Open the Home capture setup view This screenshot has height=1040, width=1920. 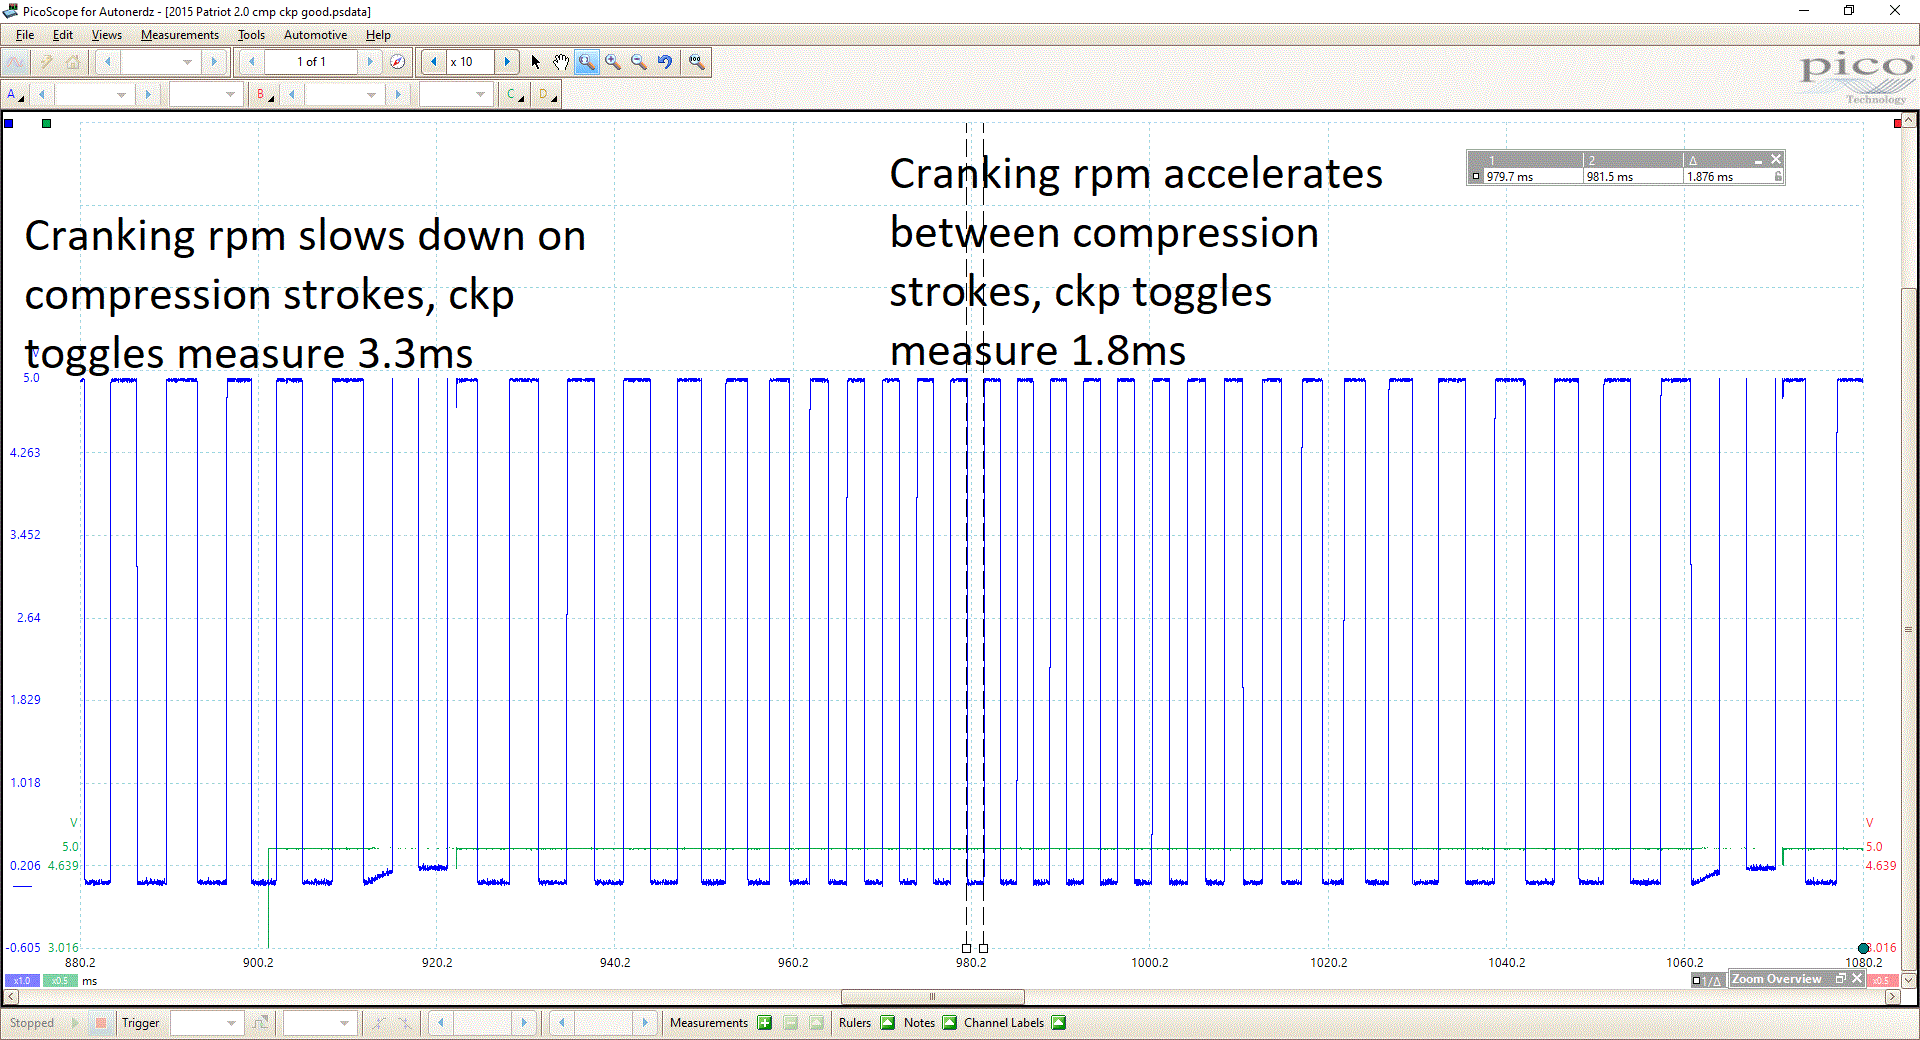coord(72,61)
